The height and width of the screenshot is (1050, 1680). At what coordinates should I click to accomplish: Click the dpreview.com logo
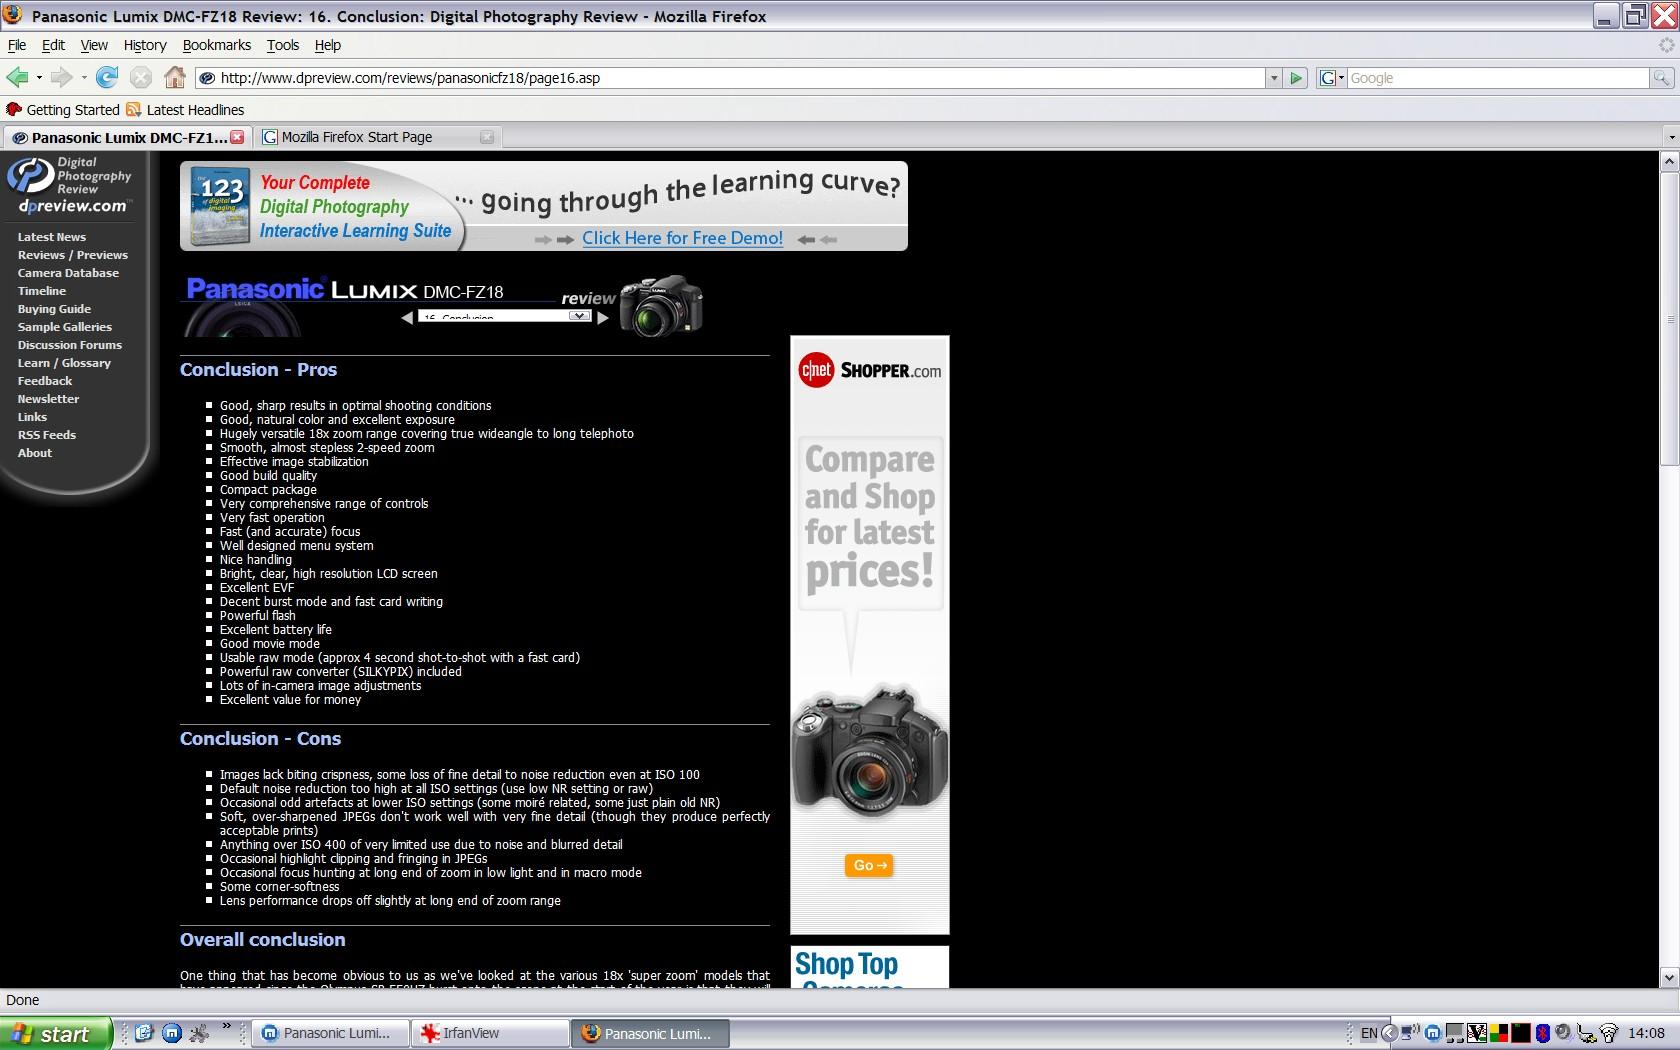(x=70, y=186)
